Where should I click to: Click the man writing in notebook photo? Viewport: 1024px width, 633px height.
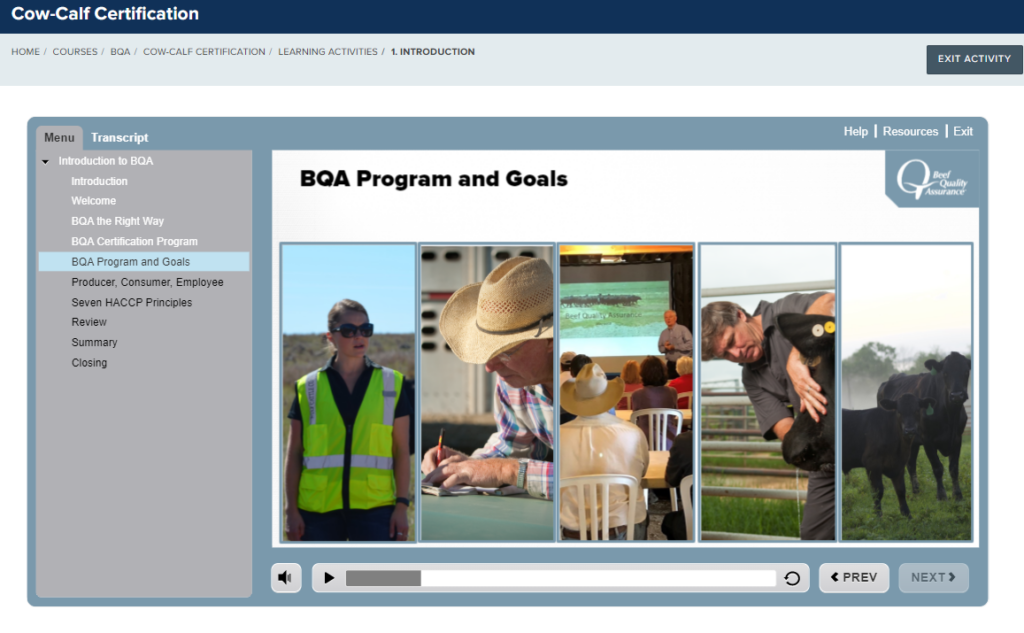pyautogui.click(x=487, y=392)
